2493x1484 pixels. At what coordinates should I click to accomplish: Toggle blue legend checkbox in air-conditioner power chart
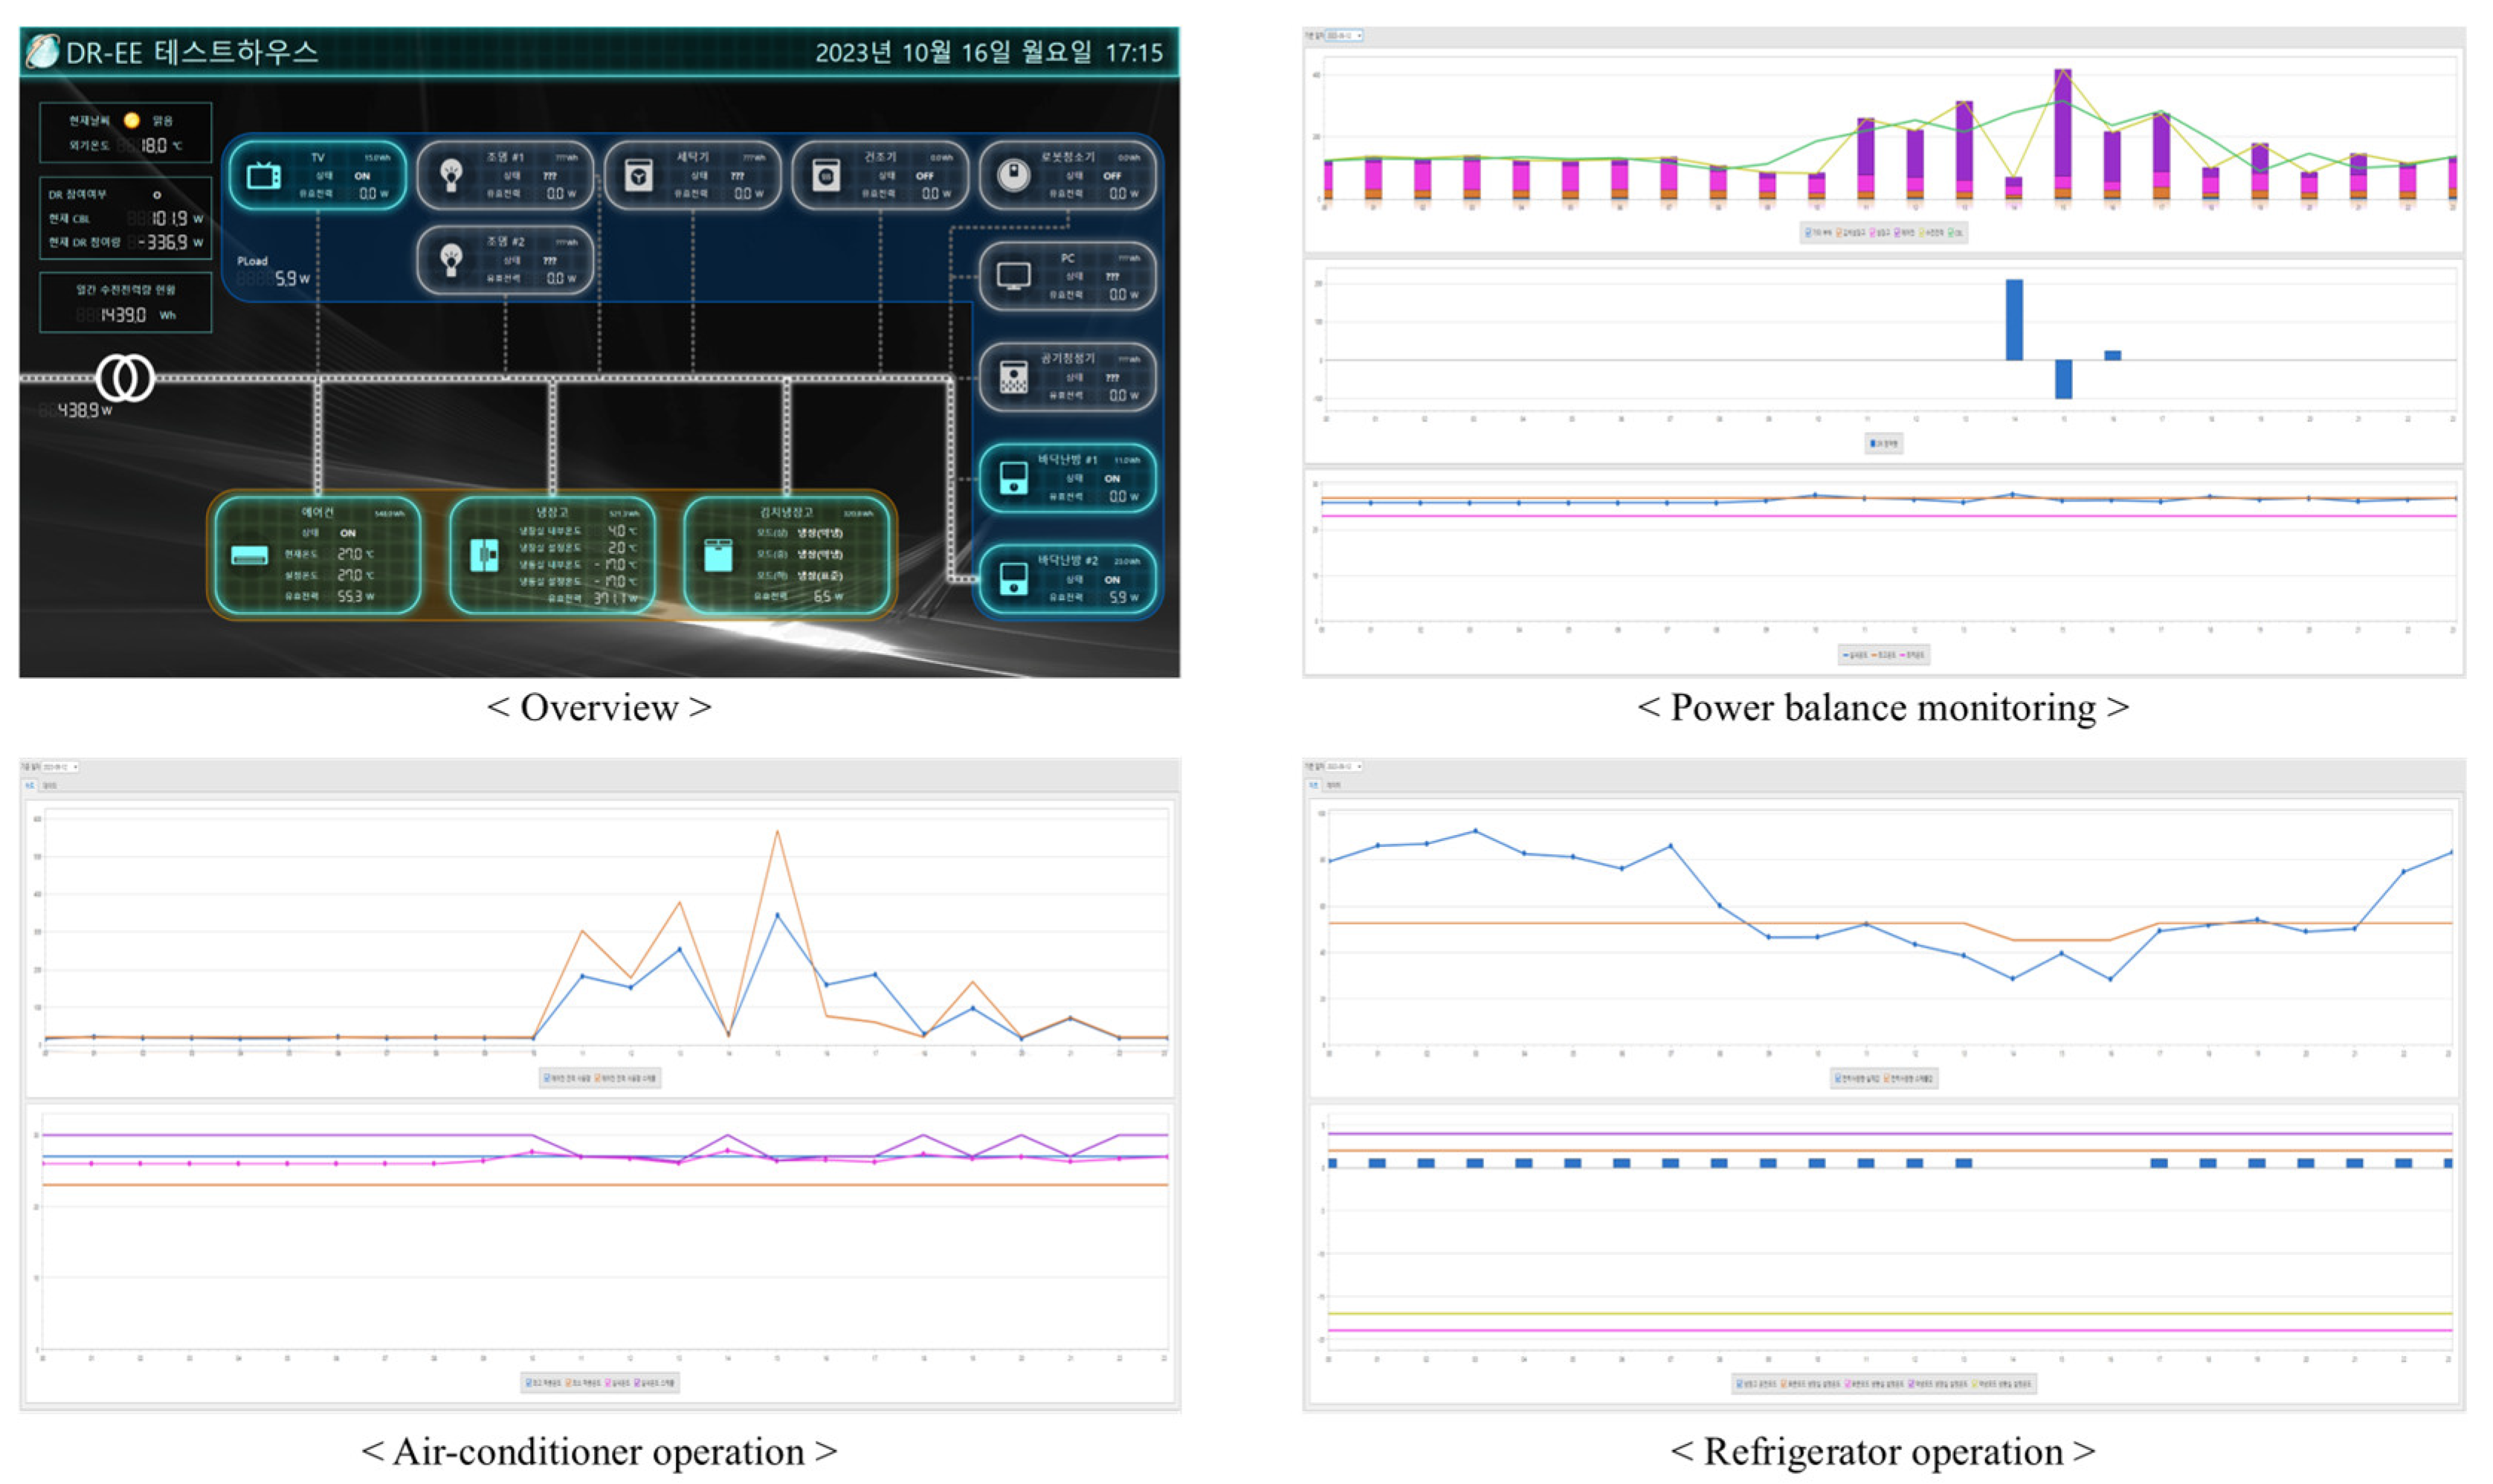[547, 1078]
